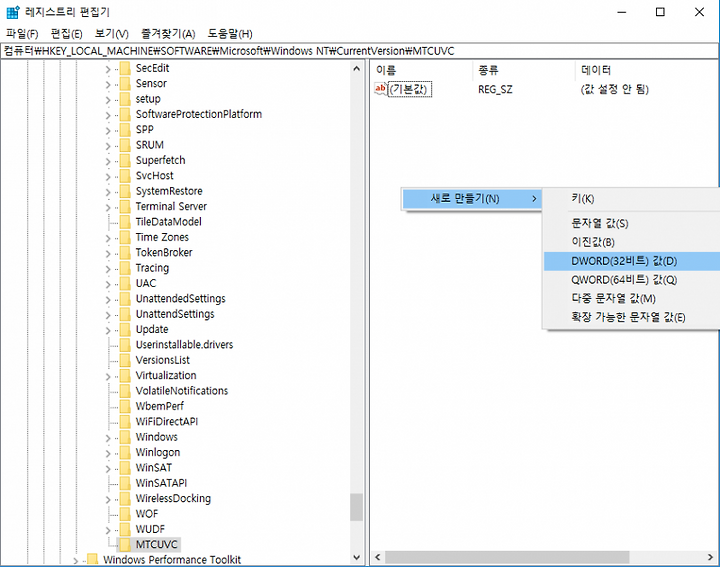The width and height of the screenshot is (720, 567).
Task: Click the REG_SZ type cell
Action: point(495,90)
